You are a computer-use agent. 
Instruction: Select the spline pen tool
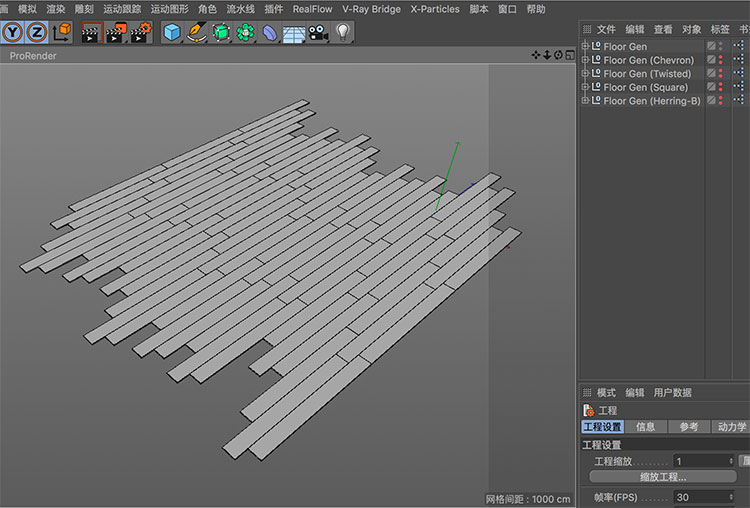(197, 33)
